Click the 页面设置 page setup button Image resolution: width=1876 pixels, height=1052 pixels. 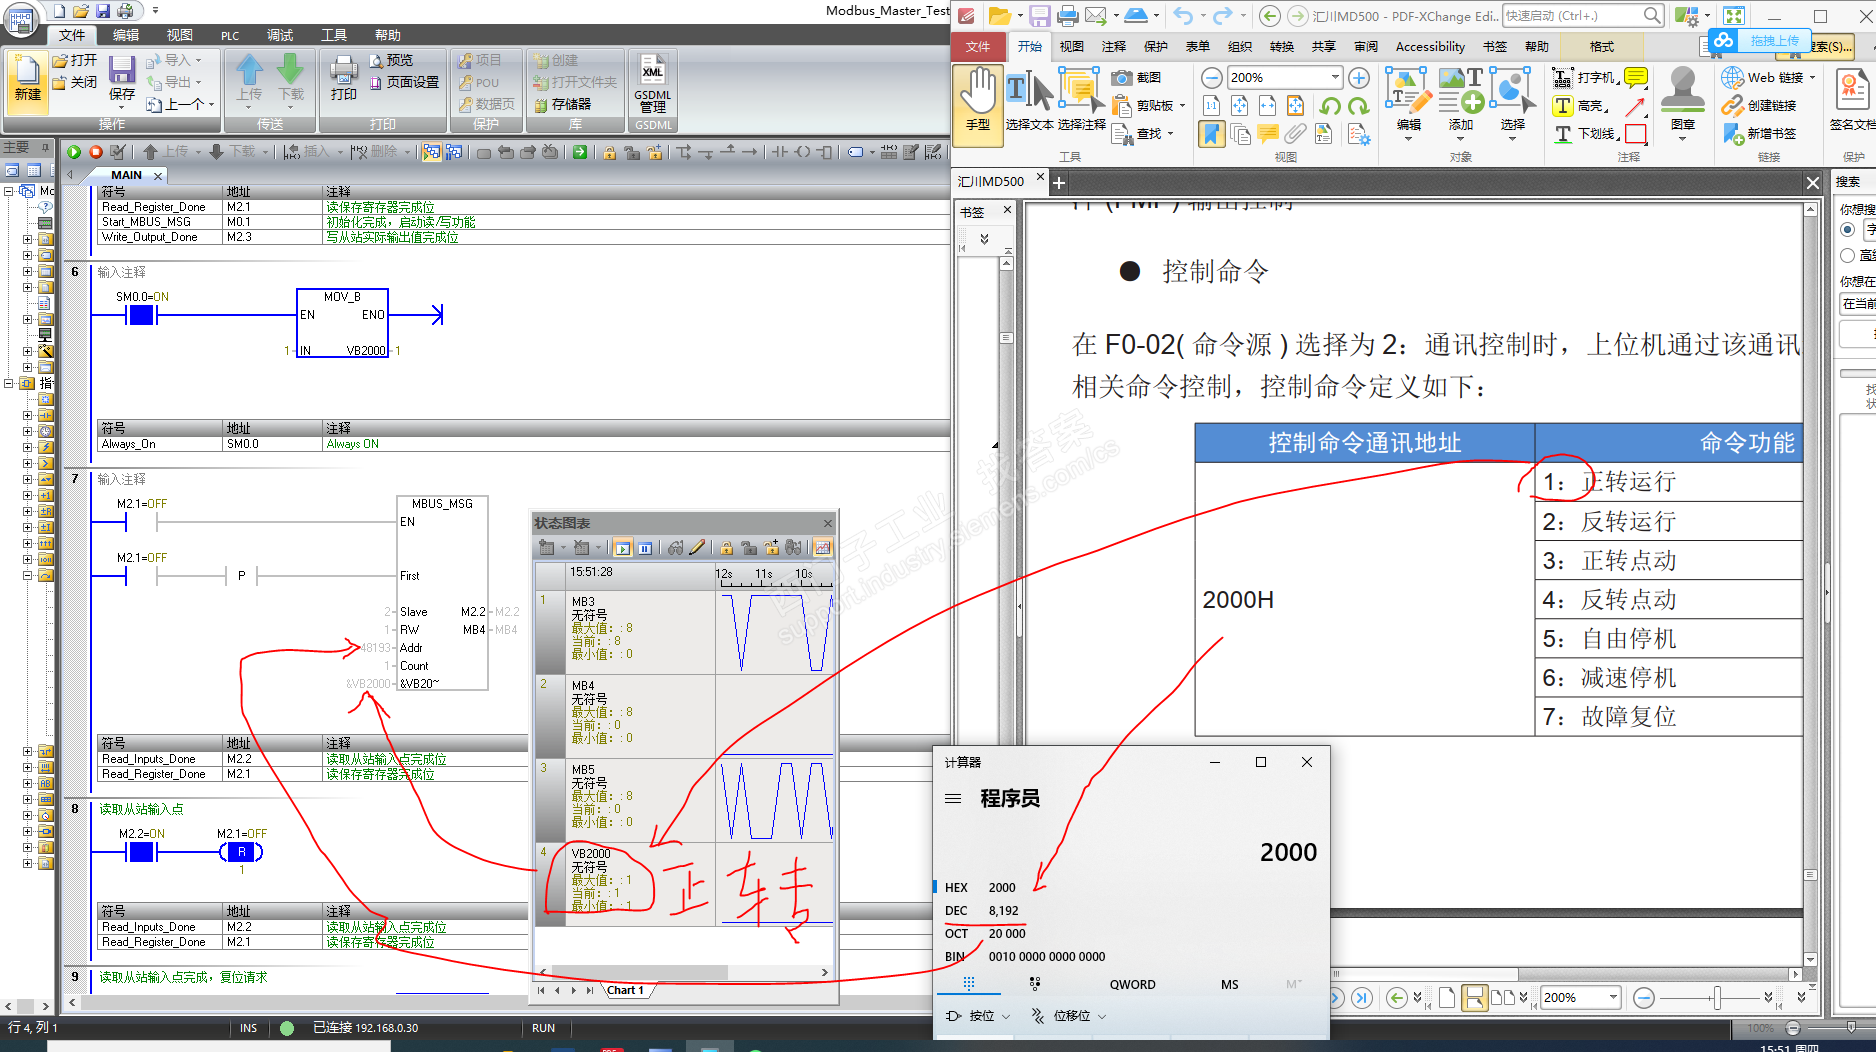404,82
